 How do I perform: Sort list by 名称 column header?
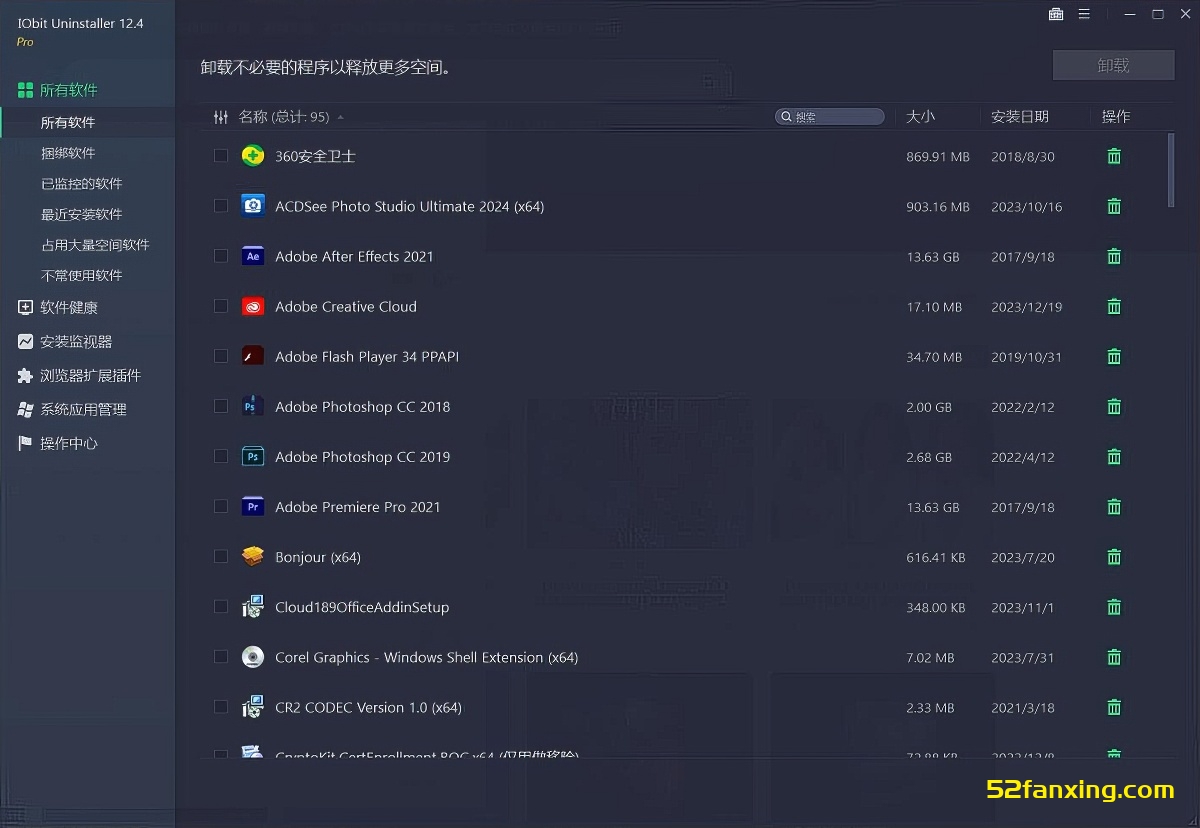pyautogui.click(x=284, y=117)
